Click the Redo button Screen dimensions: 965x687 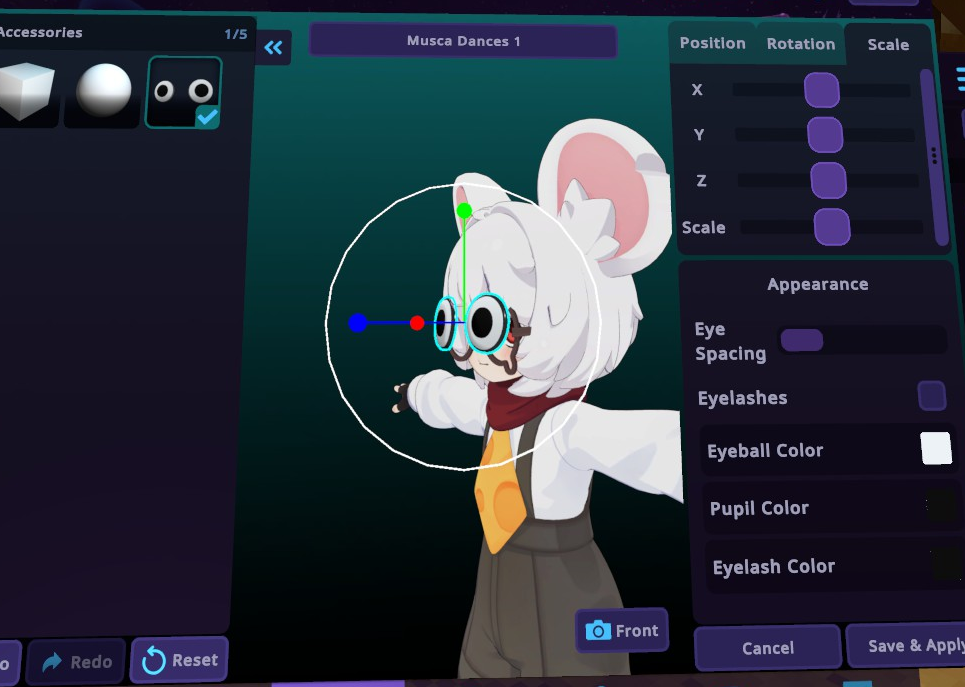pyautogui.click(x=76, y=662)
